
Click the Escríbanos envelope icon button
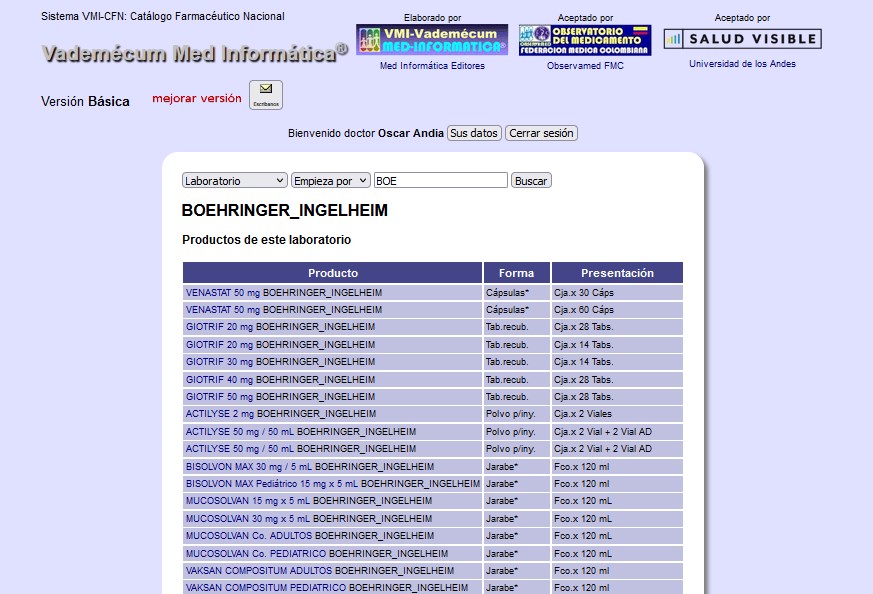266,95
